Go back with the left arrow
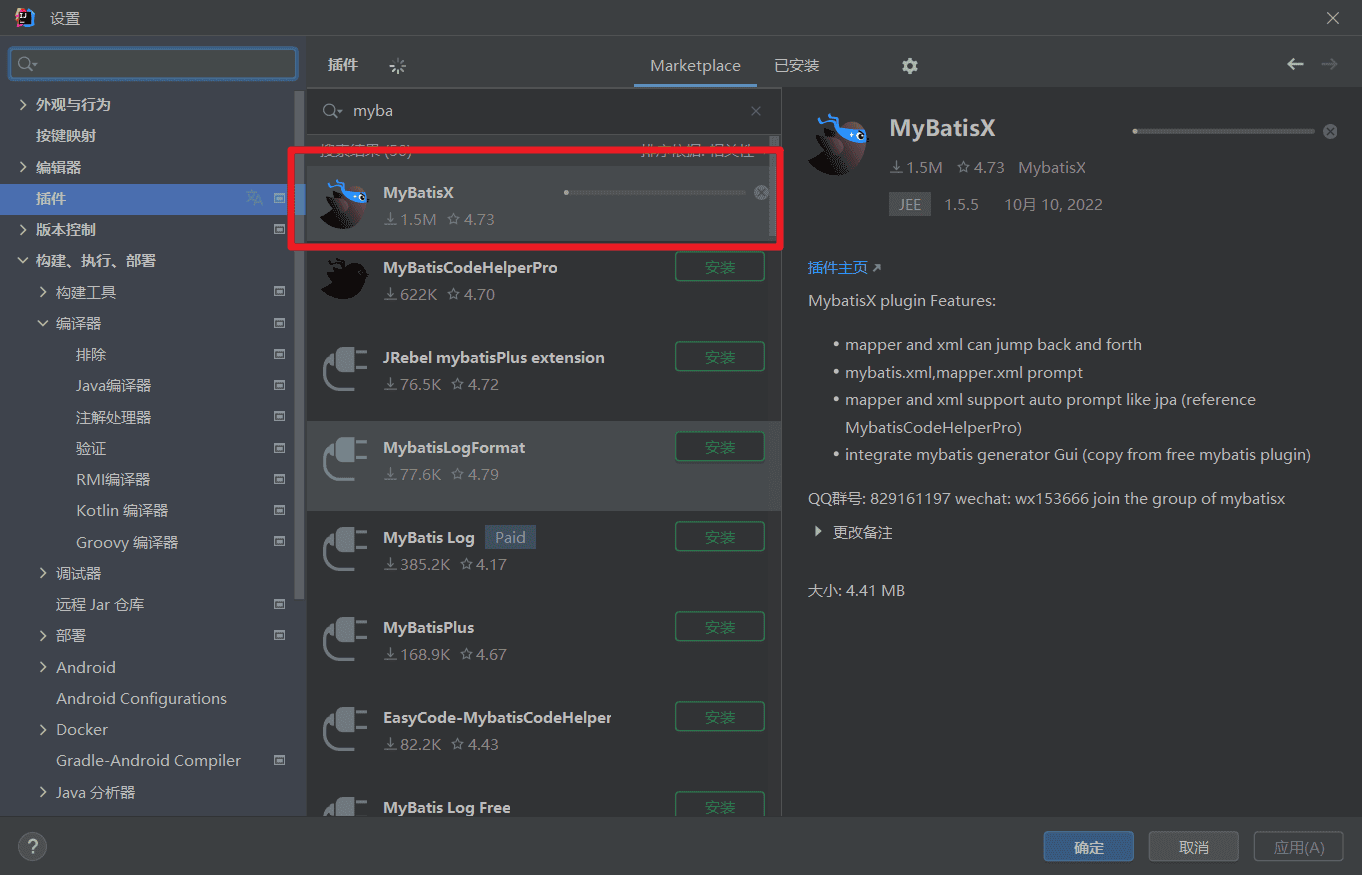 pos(1295,64)
